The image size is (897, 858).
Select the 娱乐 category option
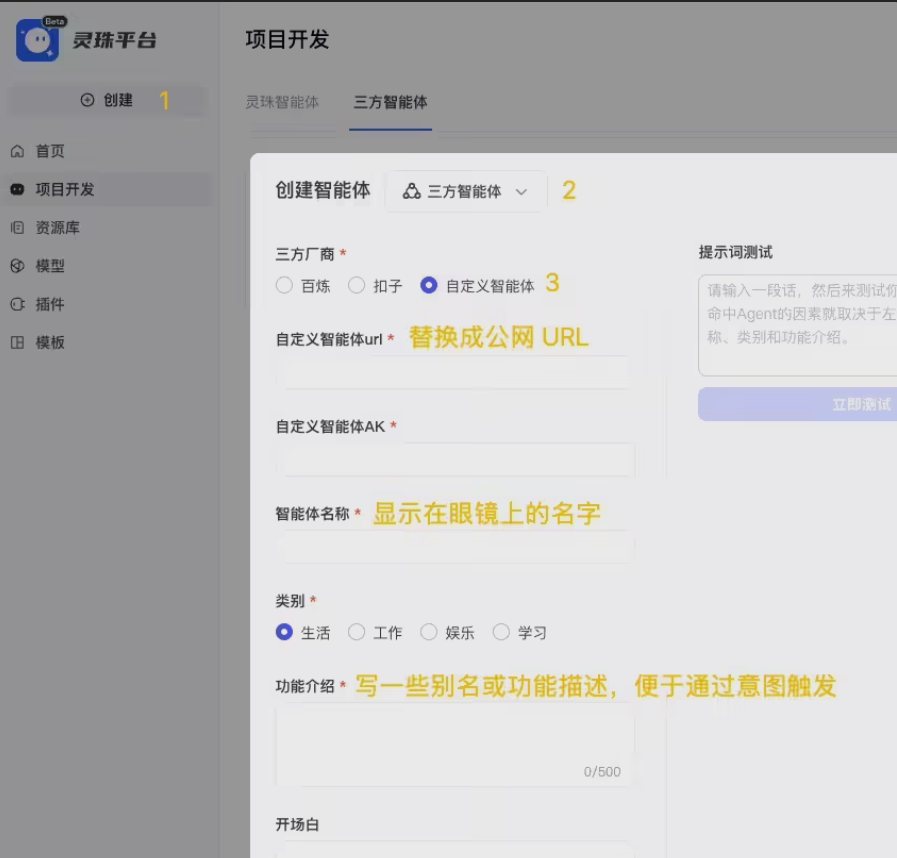click(429, 632)
